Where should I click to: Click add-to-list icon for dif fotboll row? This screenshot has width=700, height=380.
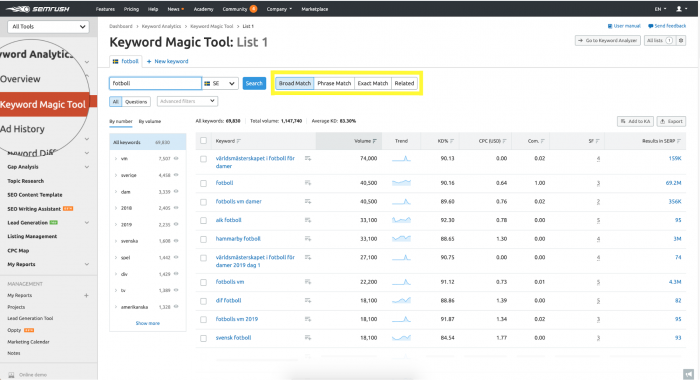click(x=308, y=301)
